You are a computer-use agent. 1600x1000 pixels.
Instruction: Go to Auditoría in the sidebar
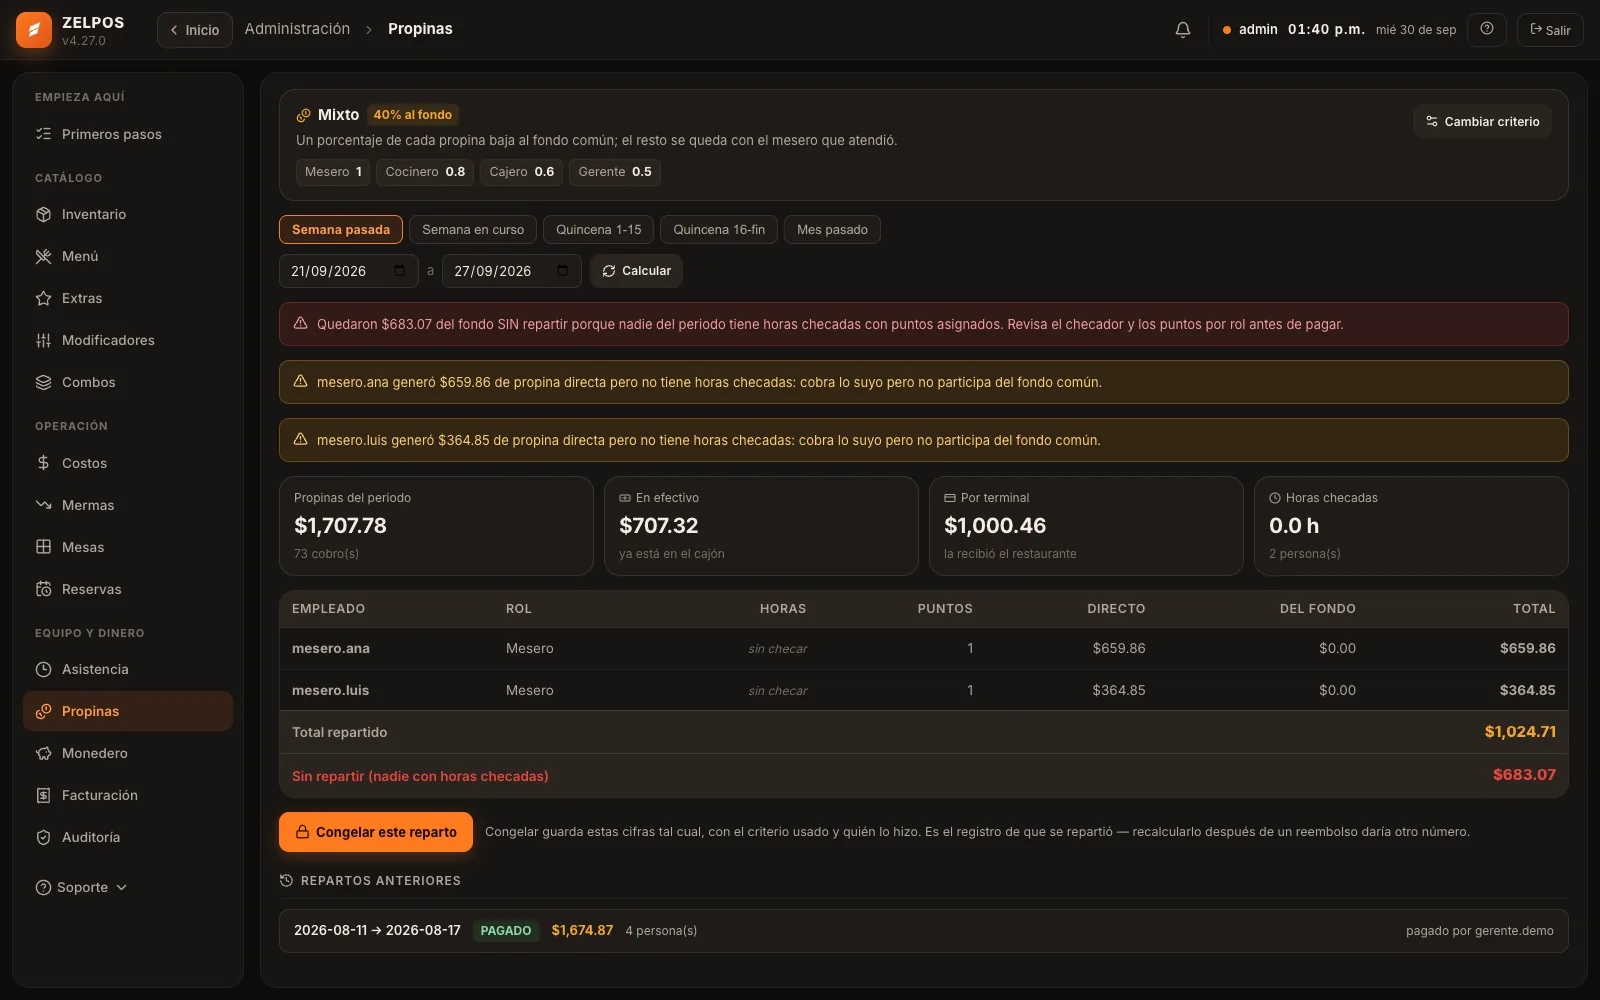(128, 837)
